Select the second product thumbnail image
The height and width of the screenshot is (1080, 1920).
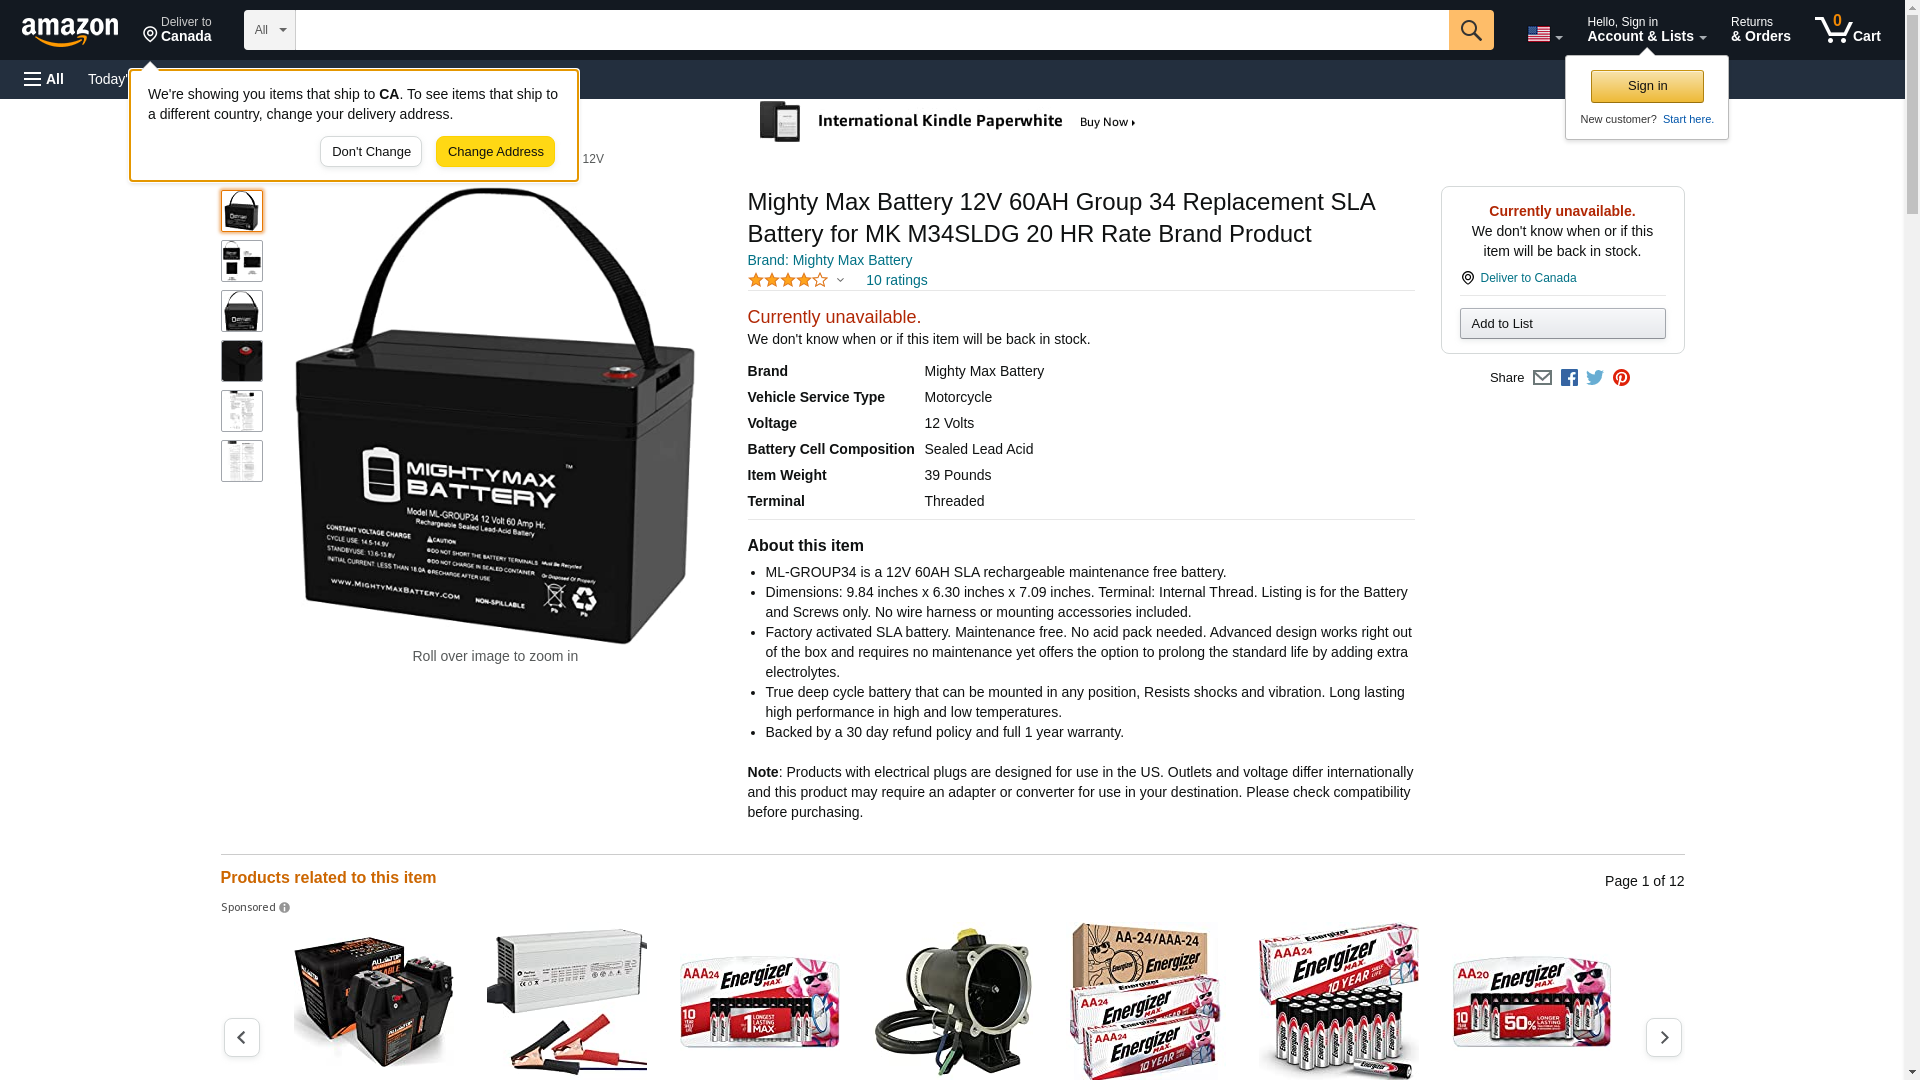click(x=241, y=261)
